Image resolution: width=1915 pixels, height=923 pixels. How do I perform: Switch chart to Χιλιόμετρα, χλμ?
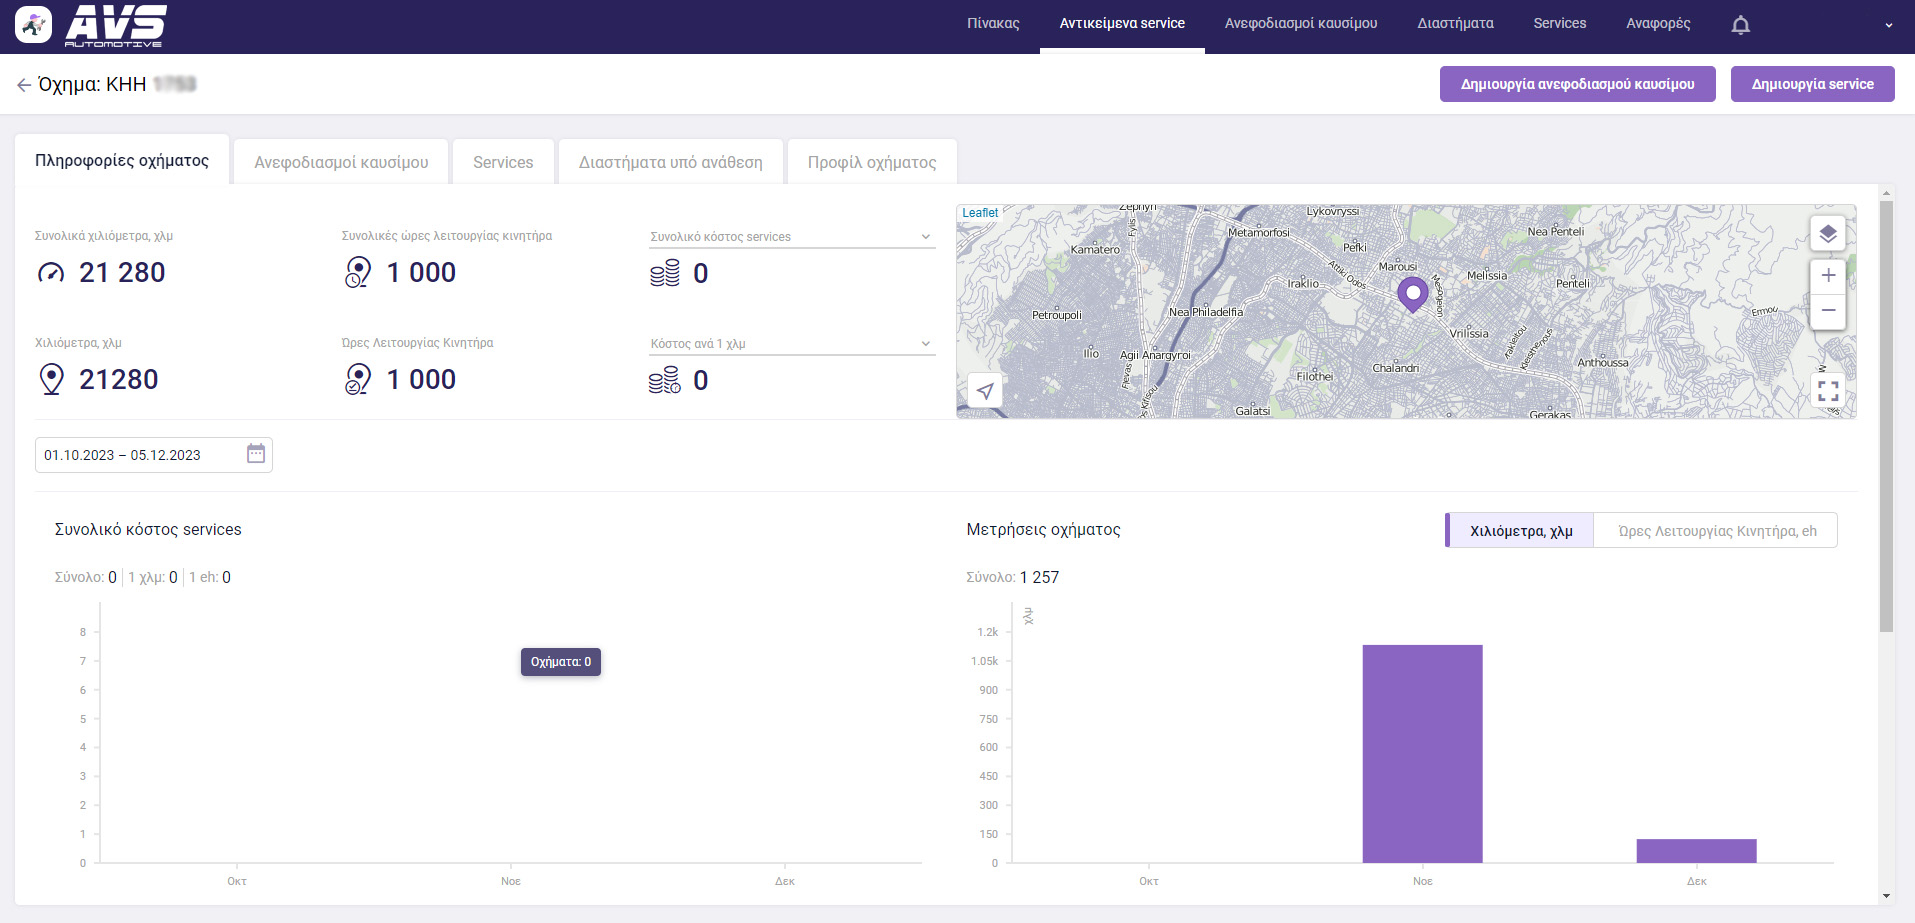pyautogui.click(x=1520, y=531)
